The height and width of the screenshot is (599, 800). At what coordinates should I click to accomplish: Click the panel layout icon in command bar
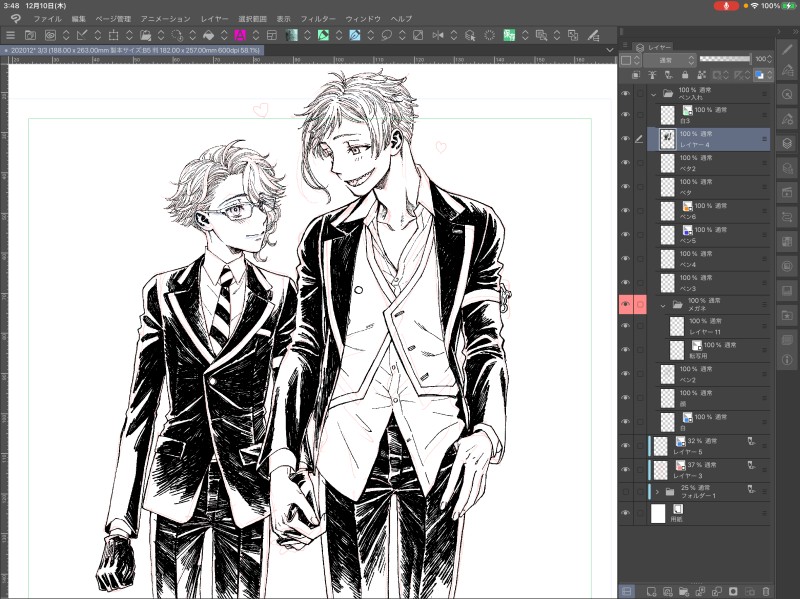[x=272, y=35]
